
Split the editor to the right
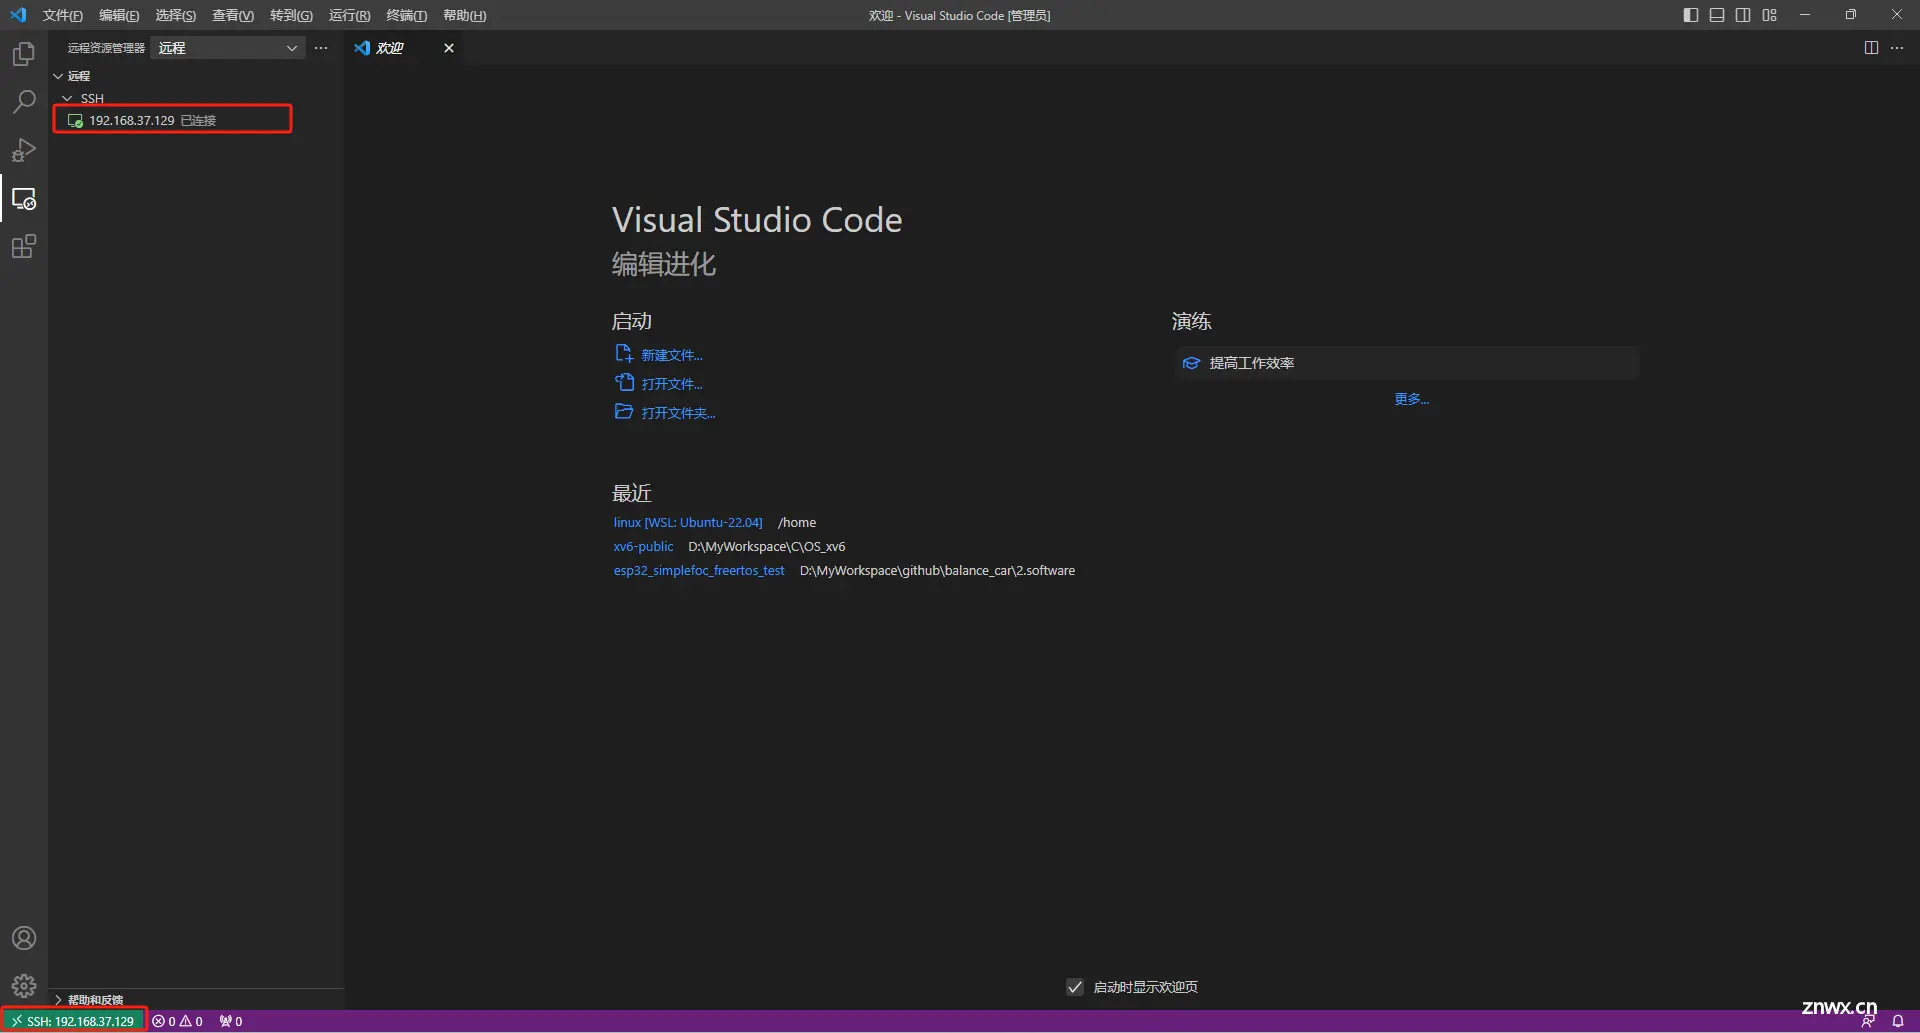tap(1871, 48)
